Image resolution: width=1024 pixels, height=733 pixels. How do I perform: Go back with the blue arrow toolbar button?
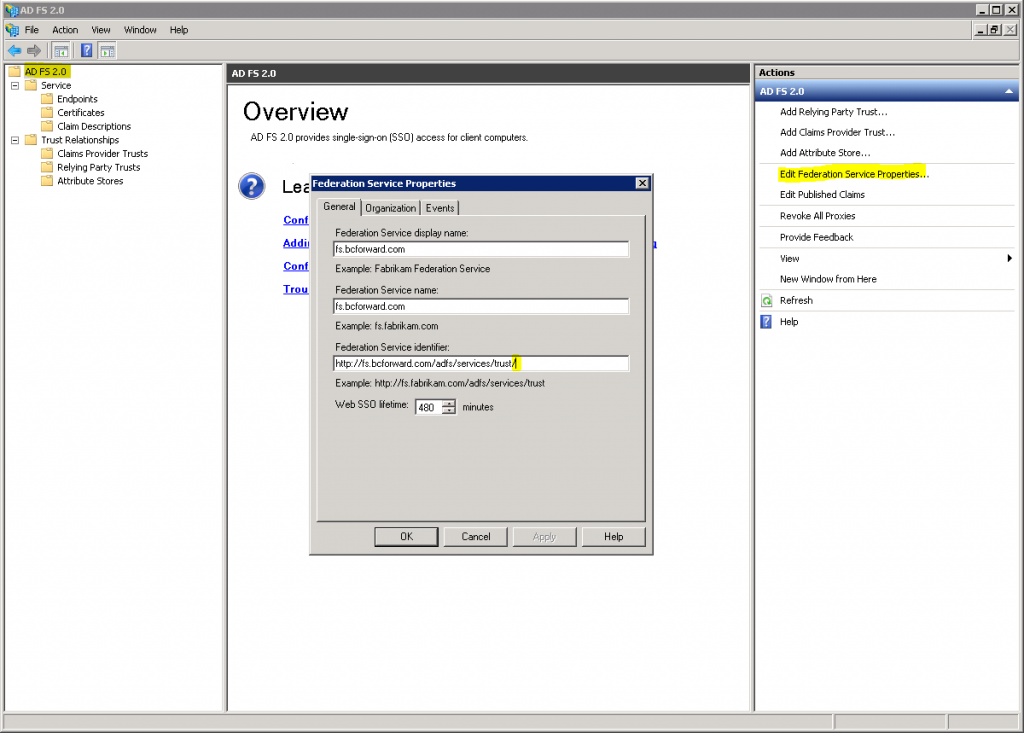point(14,51)
